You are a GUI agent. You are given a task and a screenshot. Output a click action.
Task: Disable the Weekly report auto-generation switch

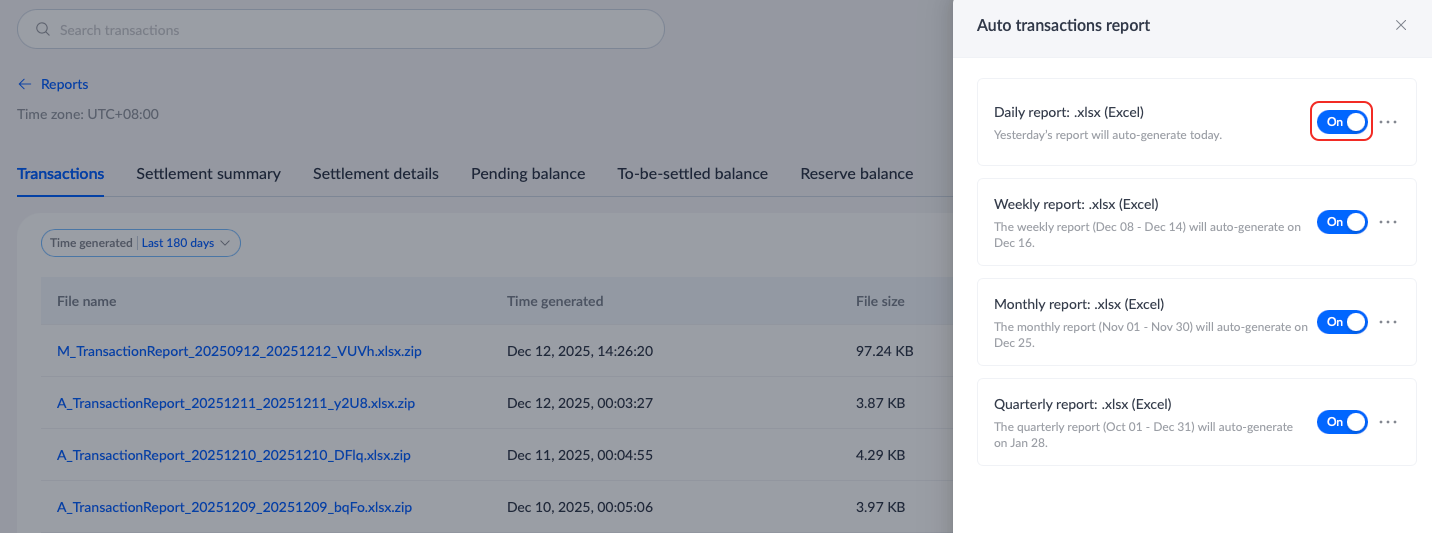[1341, 222]
